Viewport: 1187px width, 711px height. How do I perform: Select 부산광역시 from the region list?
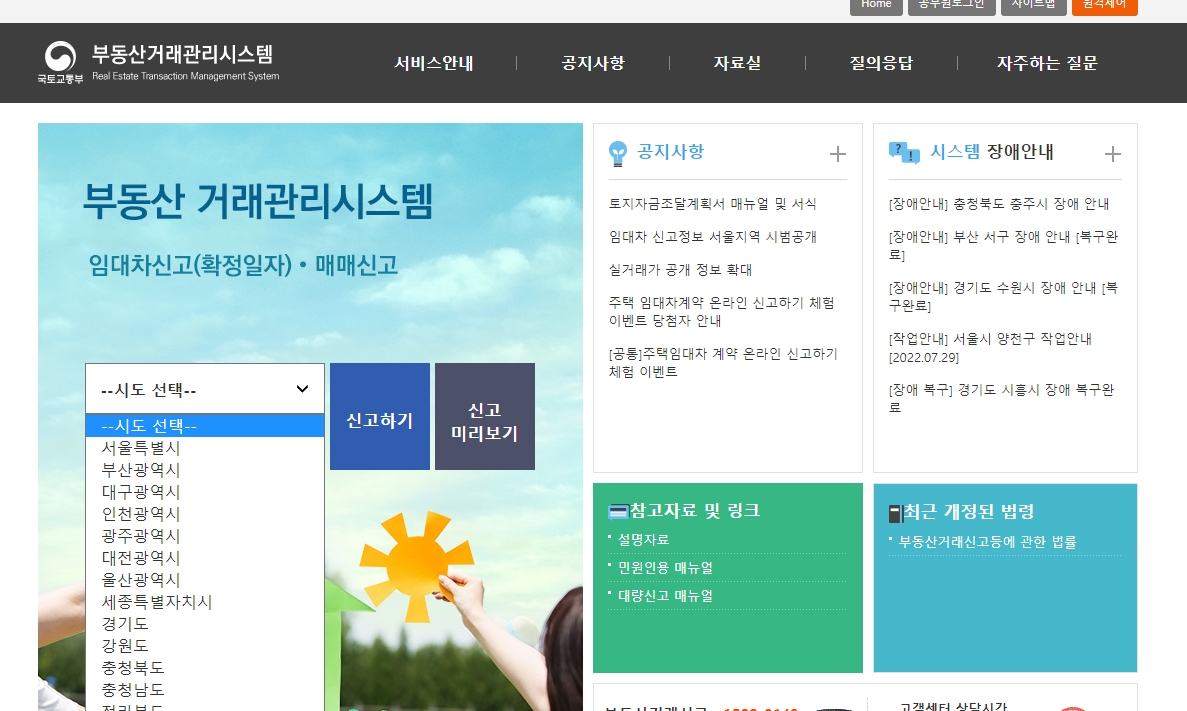(x=204, y=469)
